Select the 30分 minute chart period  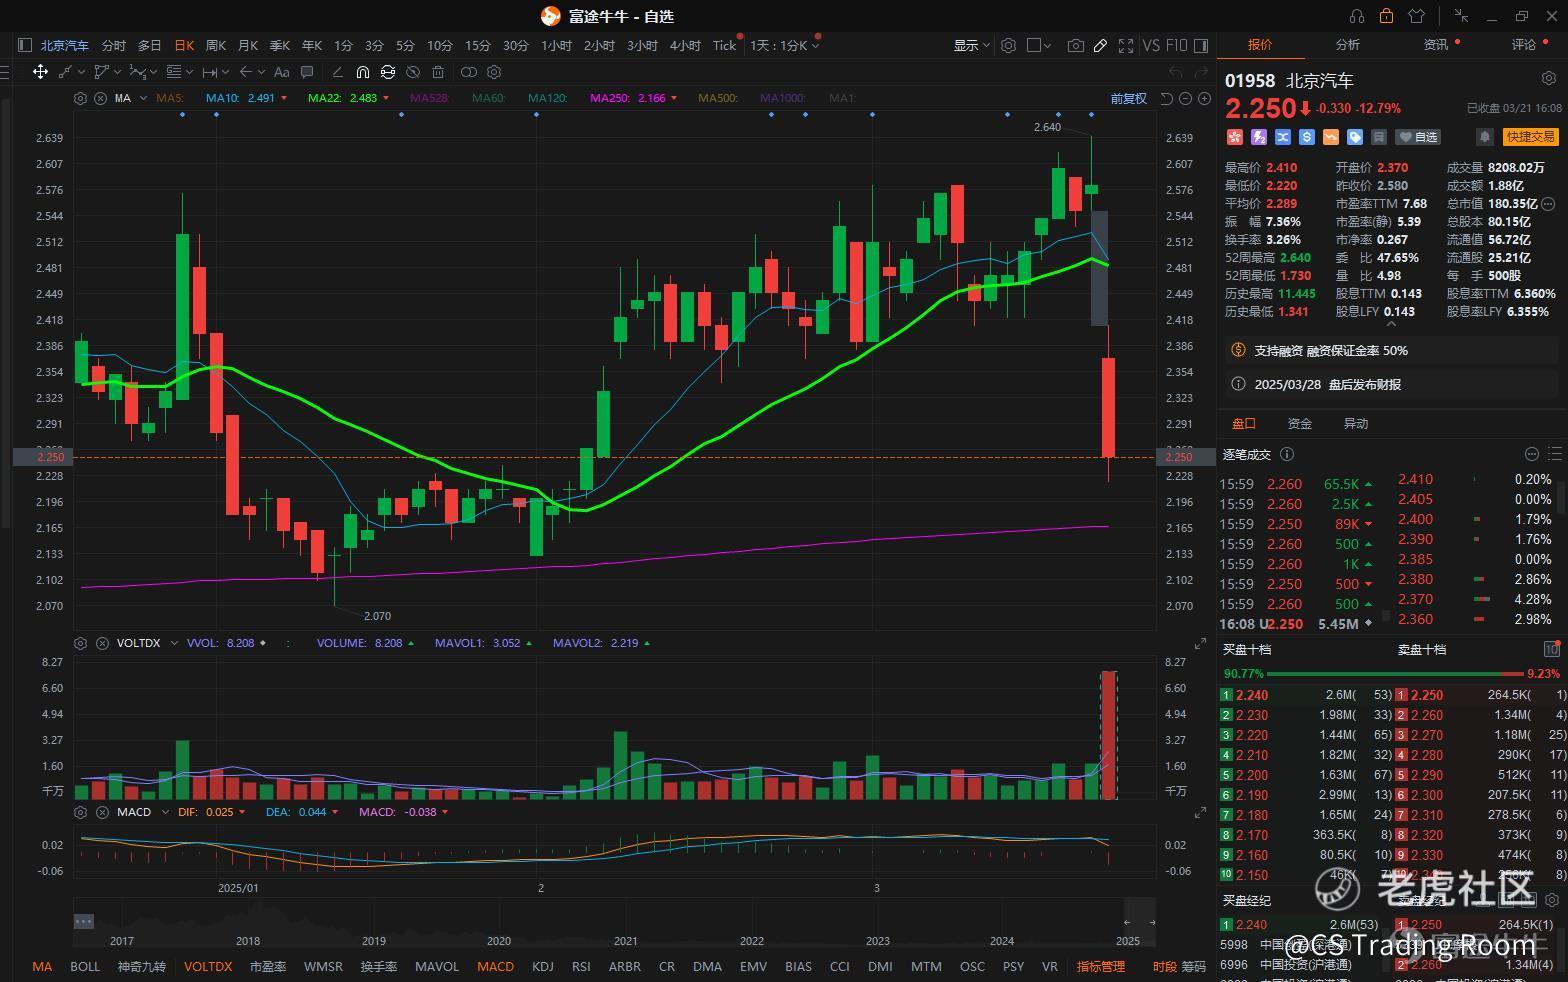[x=516, y=45]
